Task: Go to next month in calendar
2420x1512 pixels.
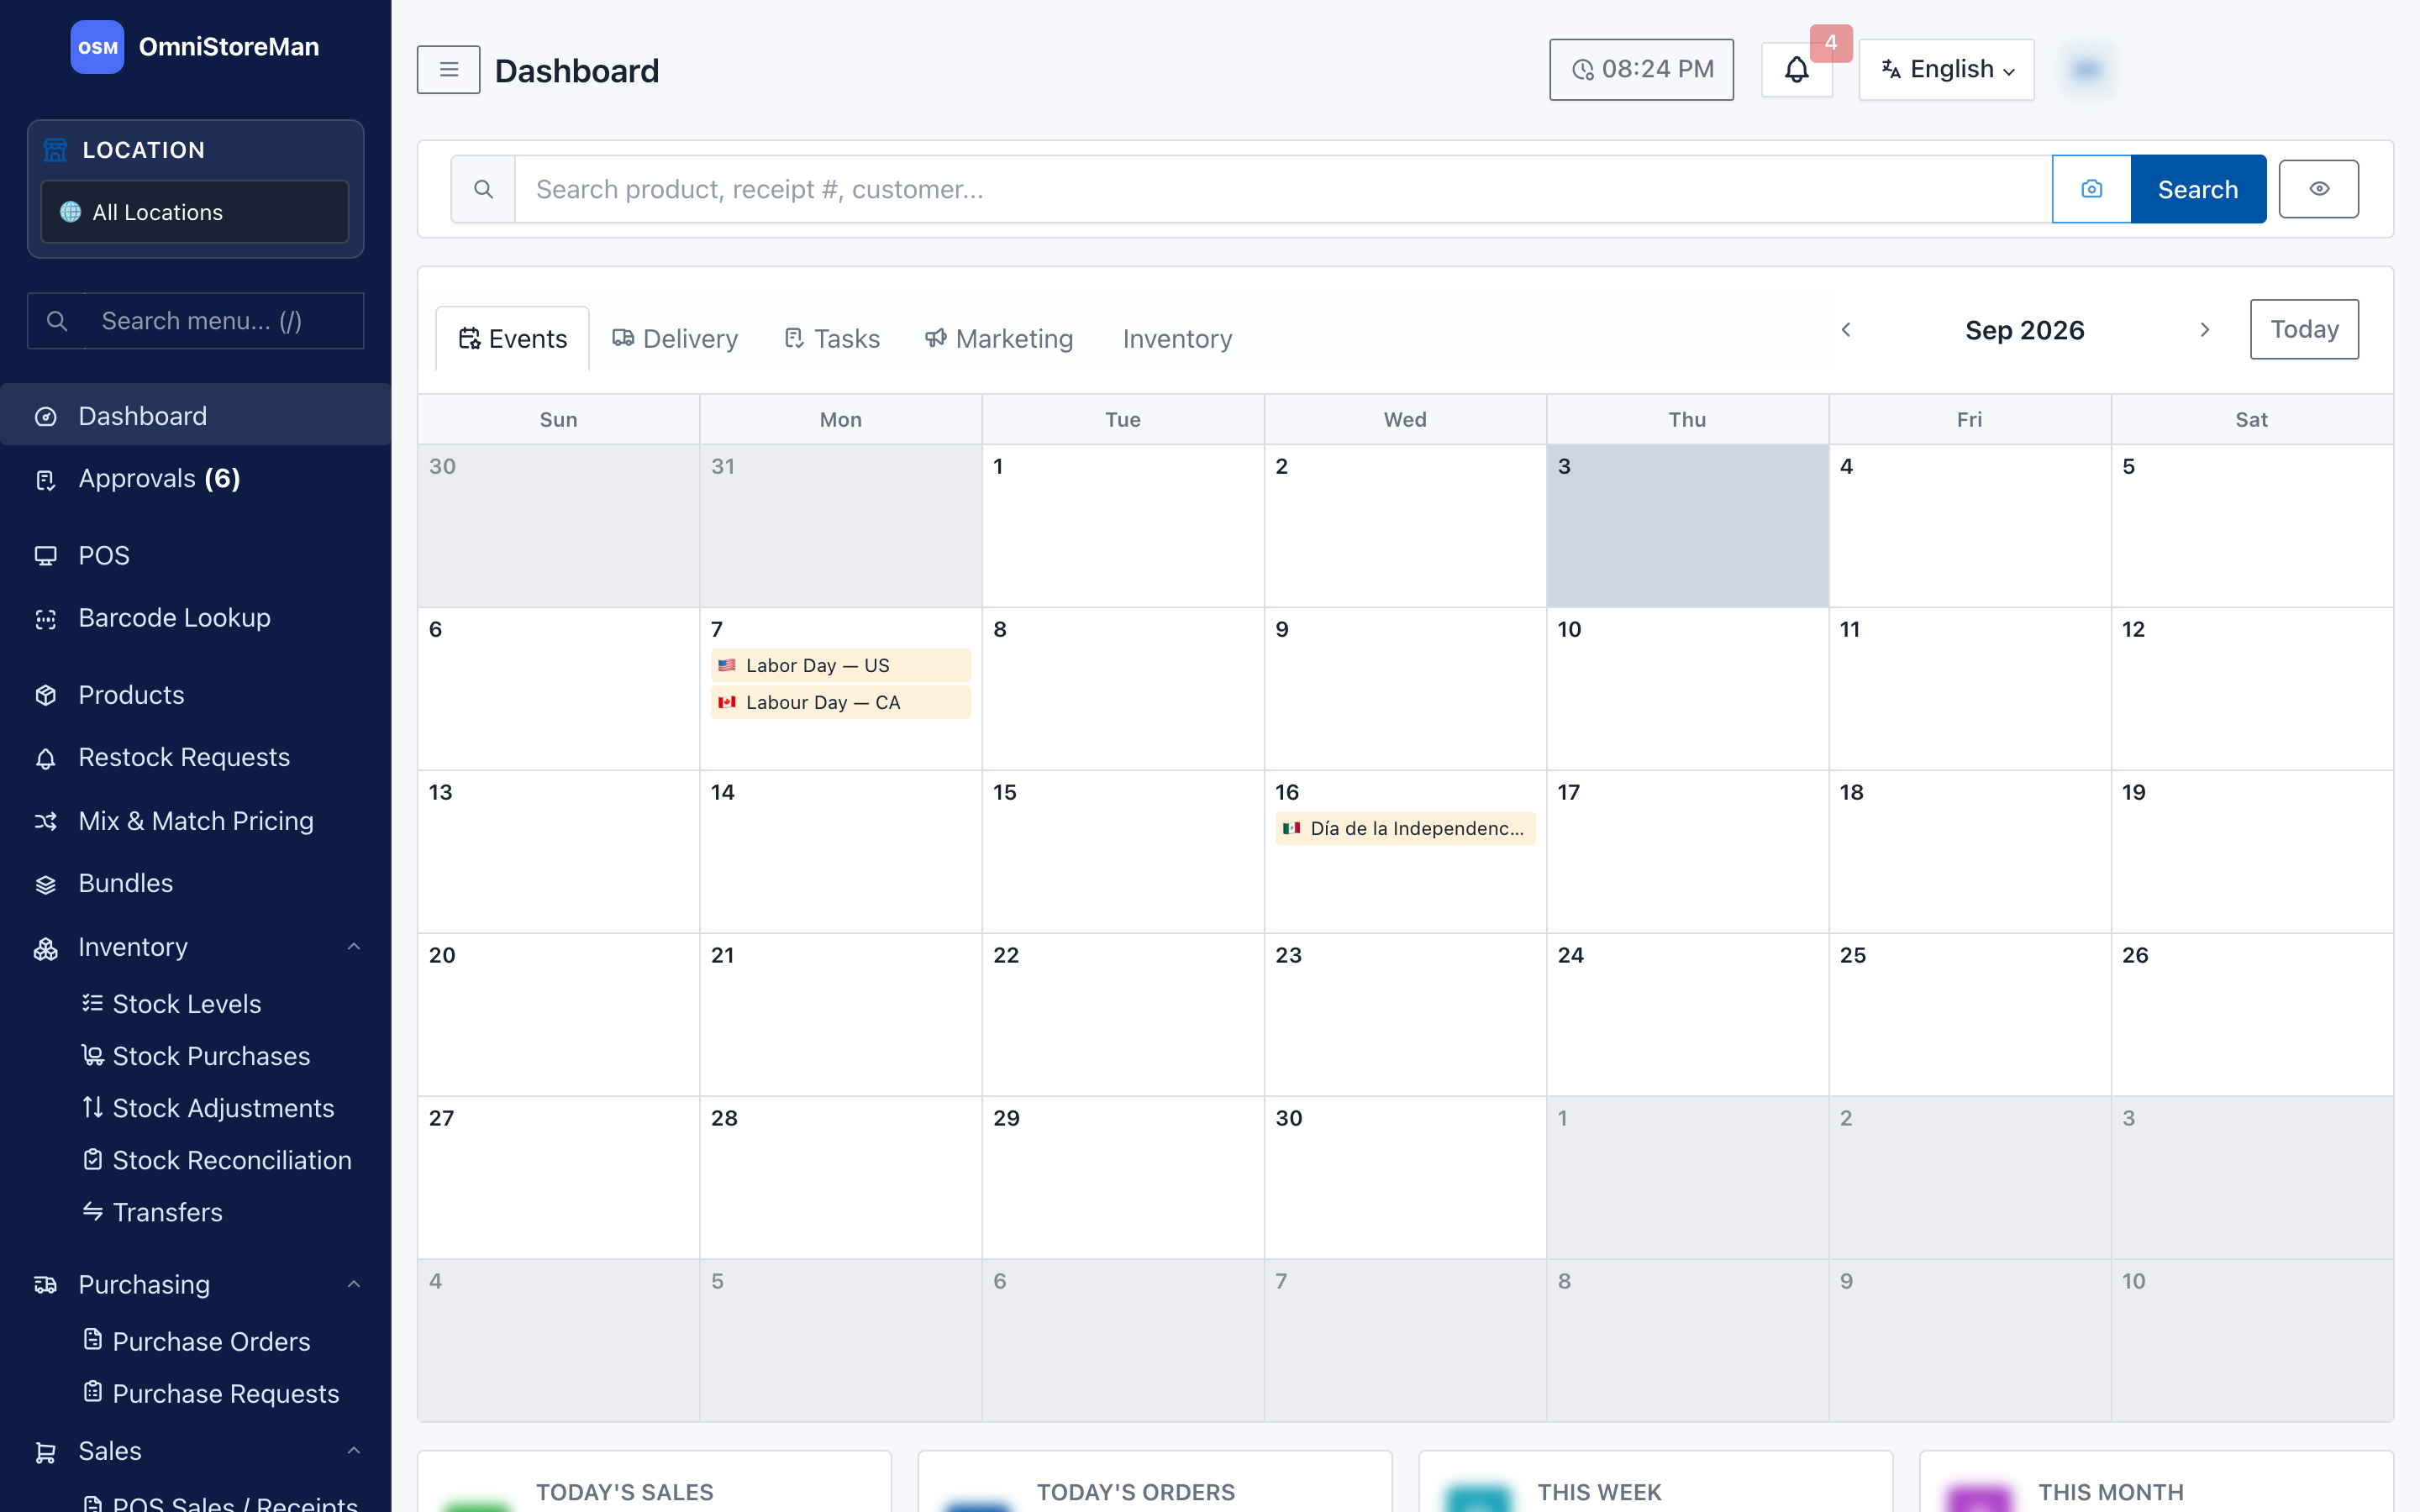Action: [2204, 330]
